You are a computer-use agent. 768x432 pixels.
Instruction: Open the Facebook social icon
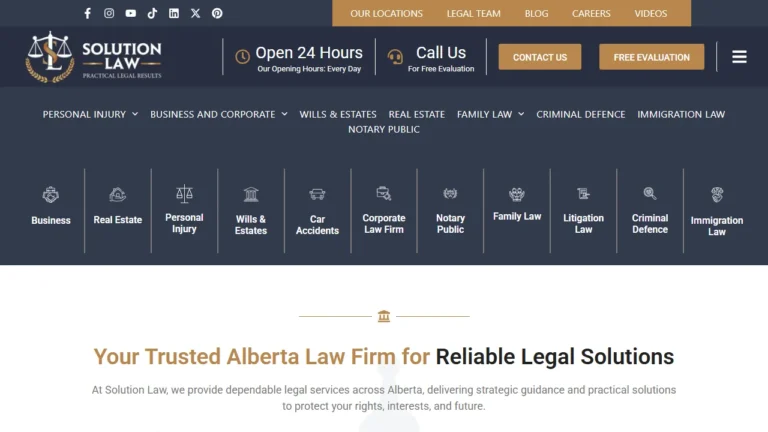tap(88, 13)
